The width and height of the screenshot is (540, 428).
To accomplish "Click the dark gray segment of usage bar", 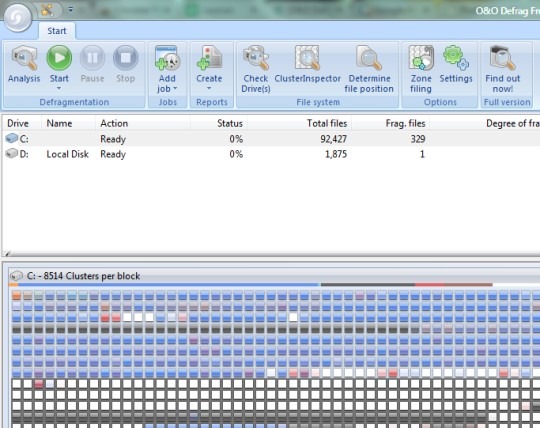I will (x=367, y=285).
